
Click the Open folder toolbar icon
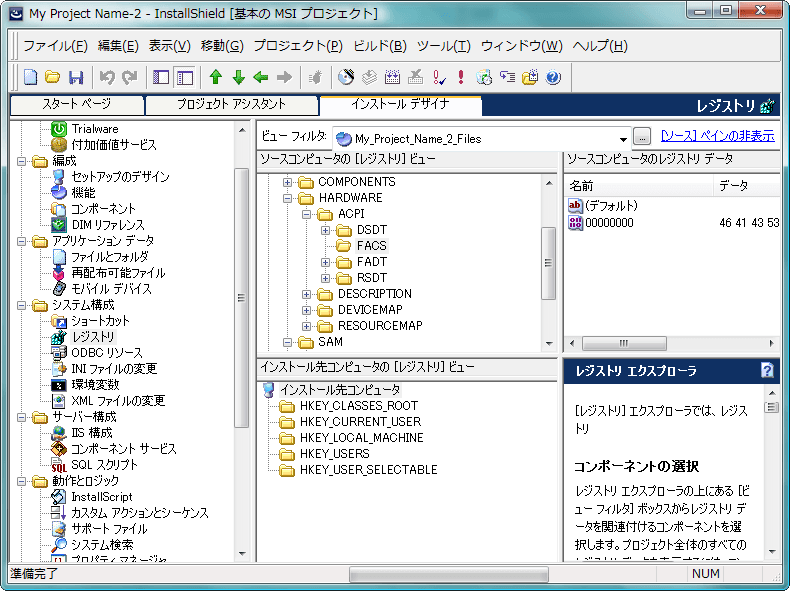[x=52, y=77]
